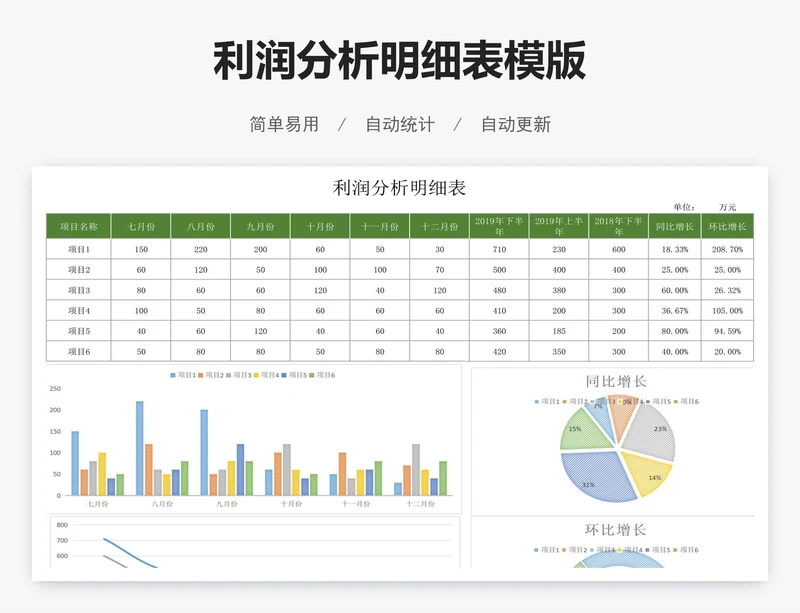Click the 同比增长 pie chart title
Viewport: 800px width, 613px height.
point(615,381)
